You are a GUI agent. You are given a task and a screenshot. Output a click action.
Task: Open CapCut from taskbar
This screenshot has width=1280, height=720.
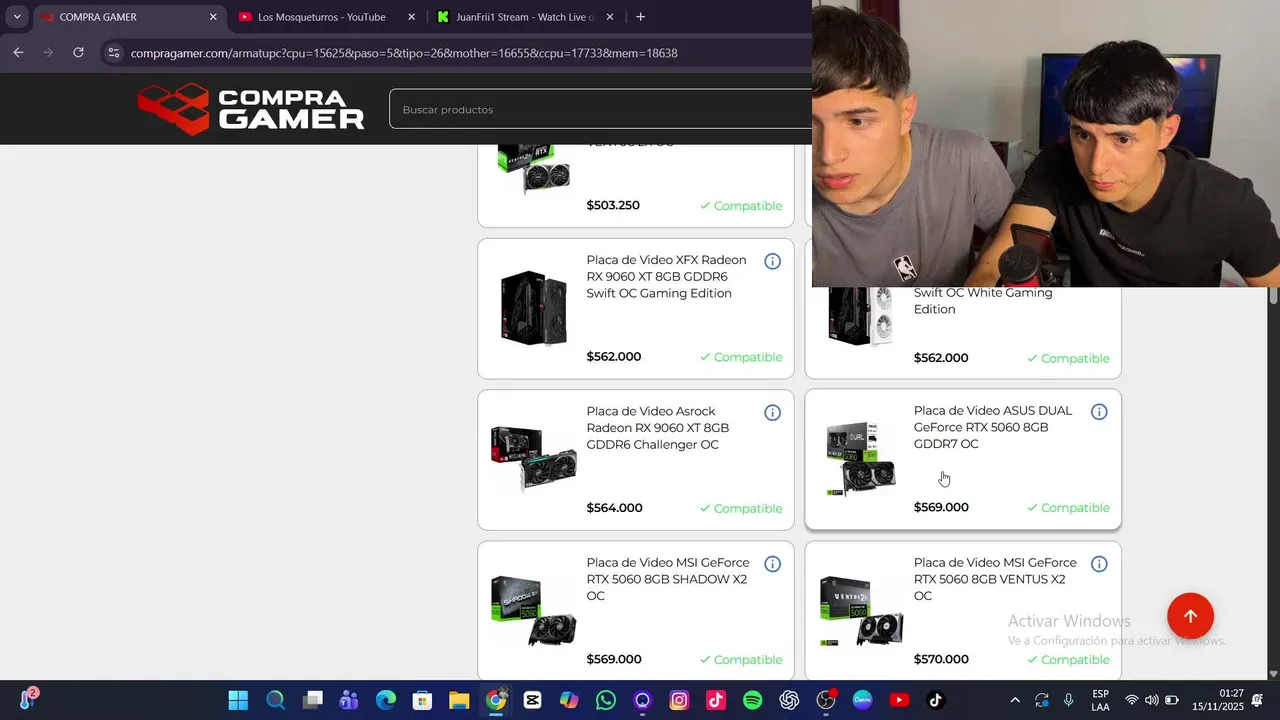532,700
